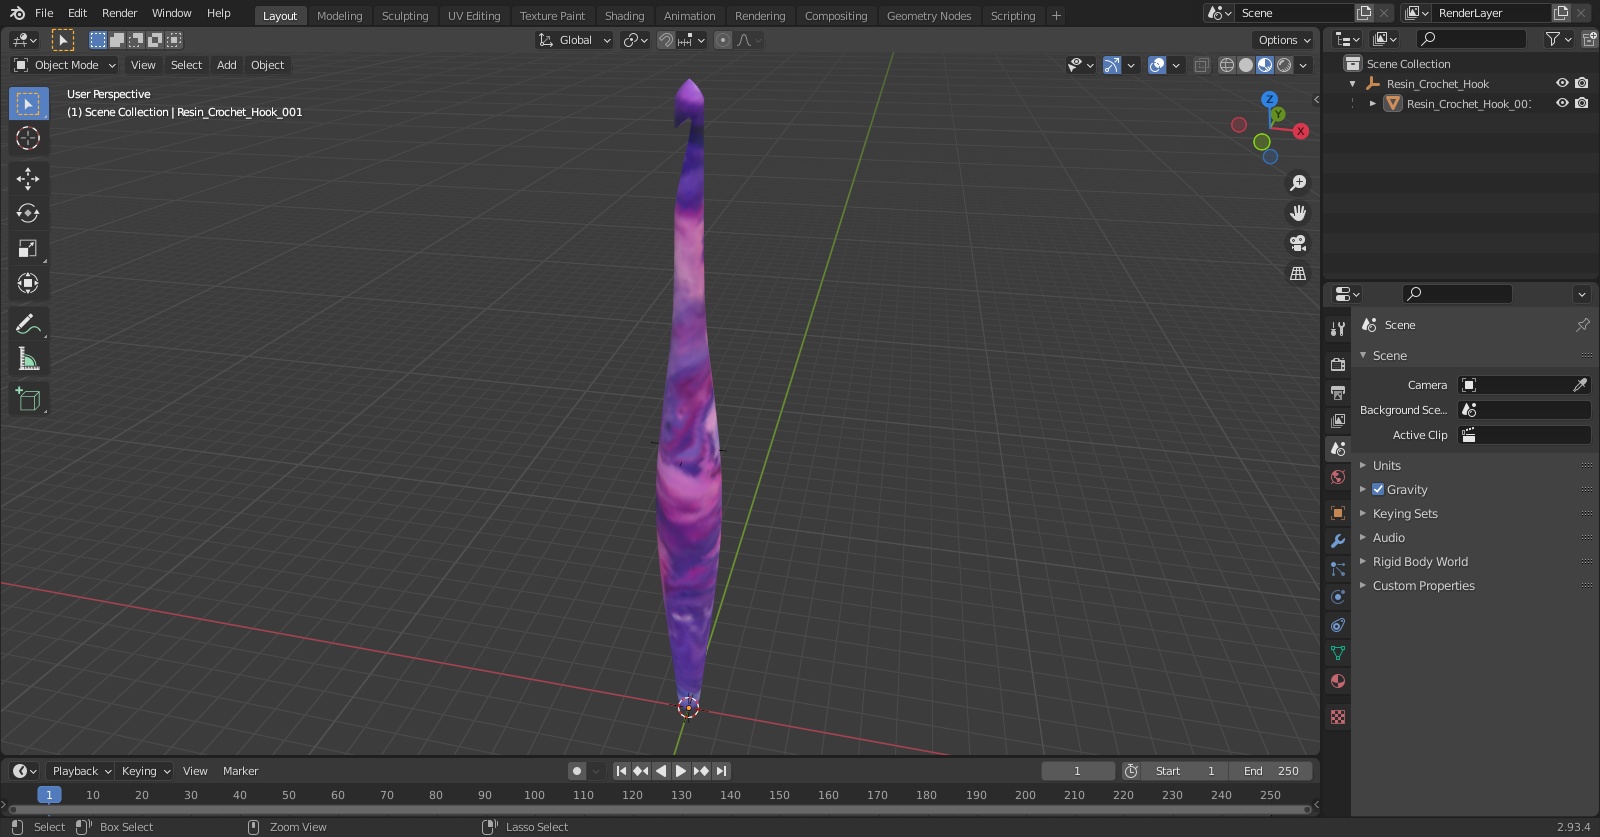Open the Keying dropdown
This screenshot has width=1600, height=837.
pyautogui.click(x=146, y=771)
